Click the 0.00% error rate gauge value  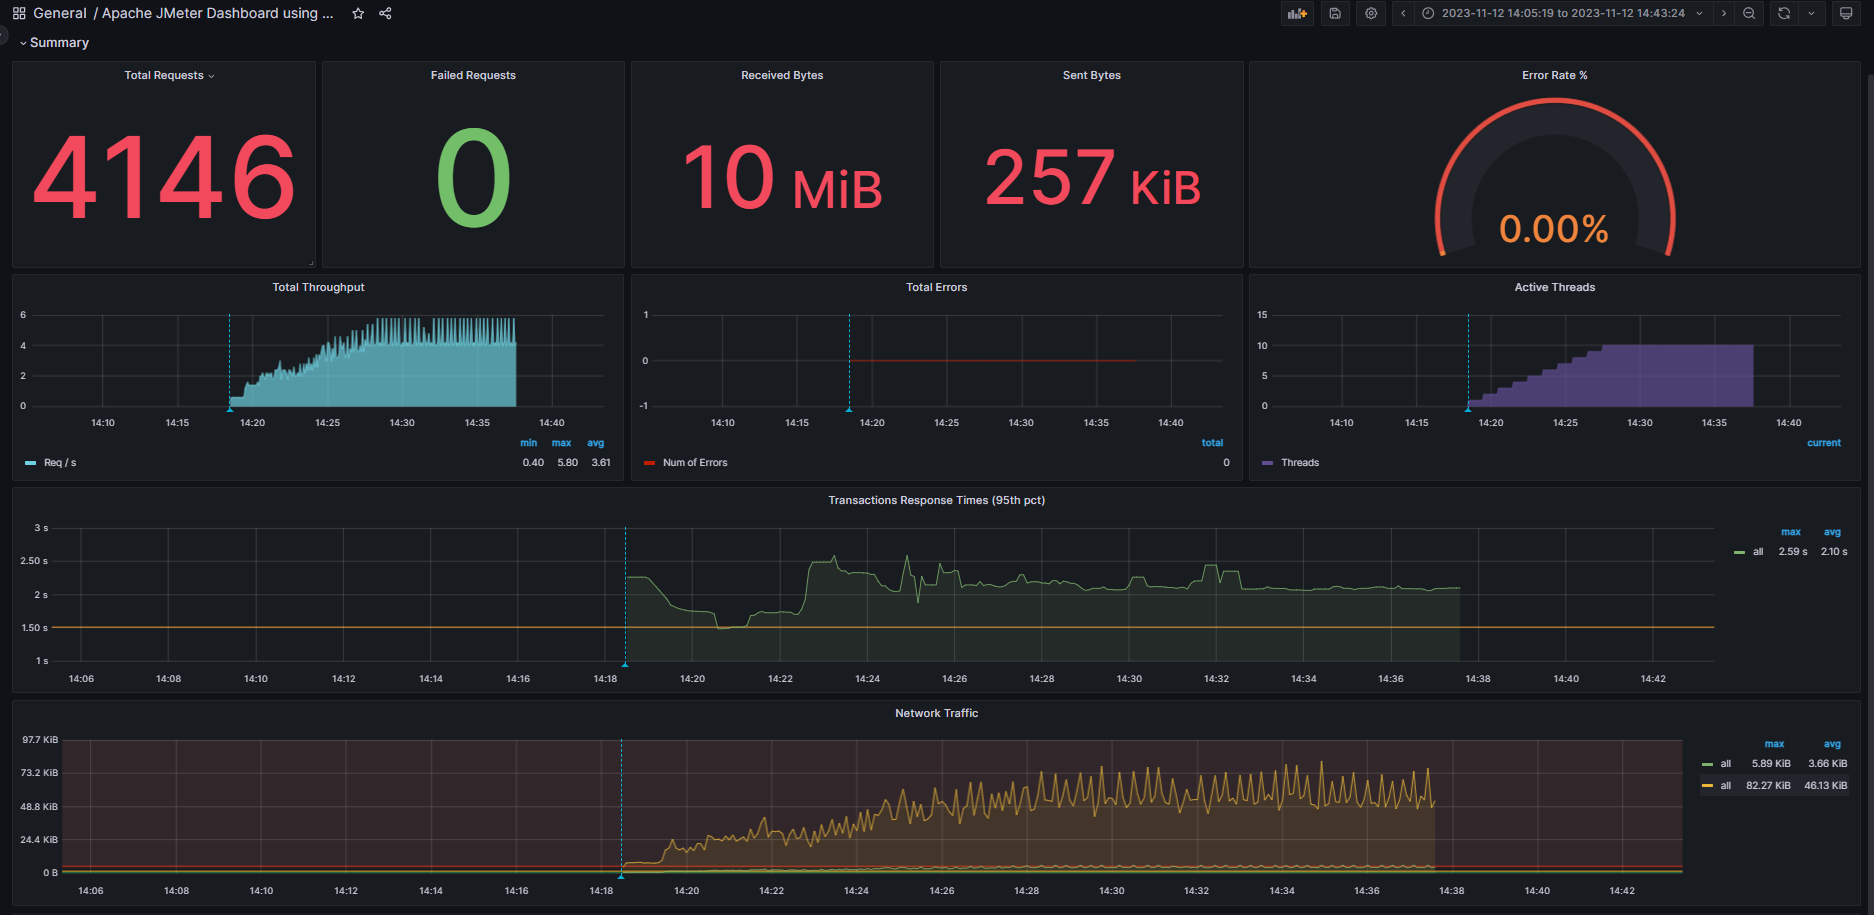(1554, 229)
